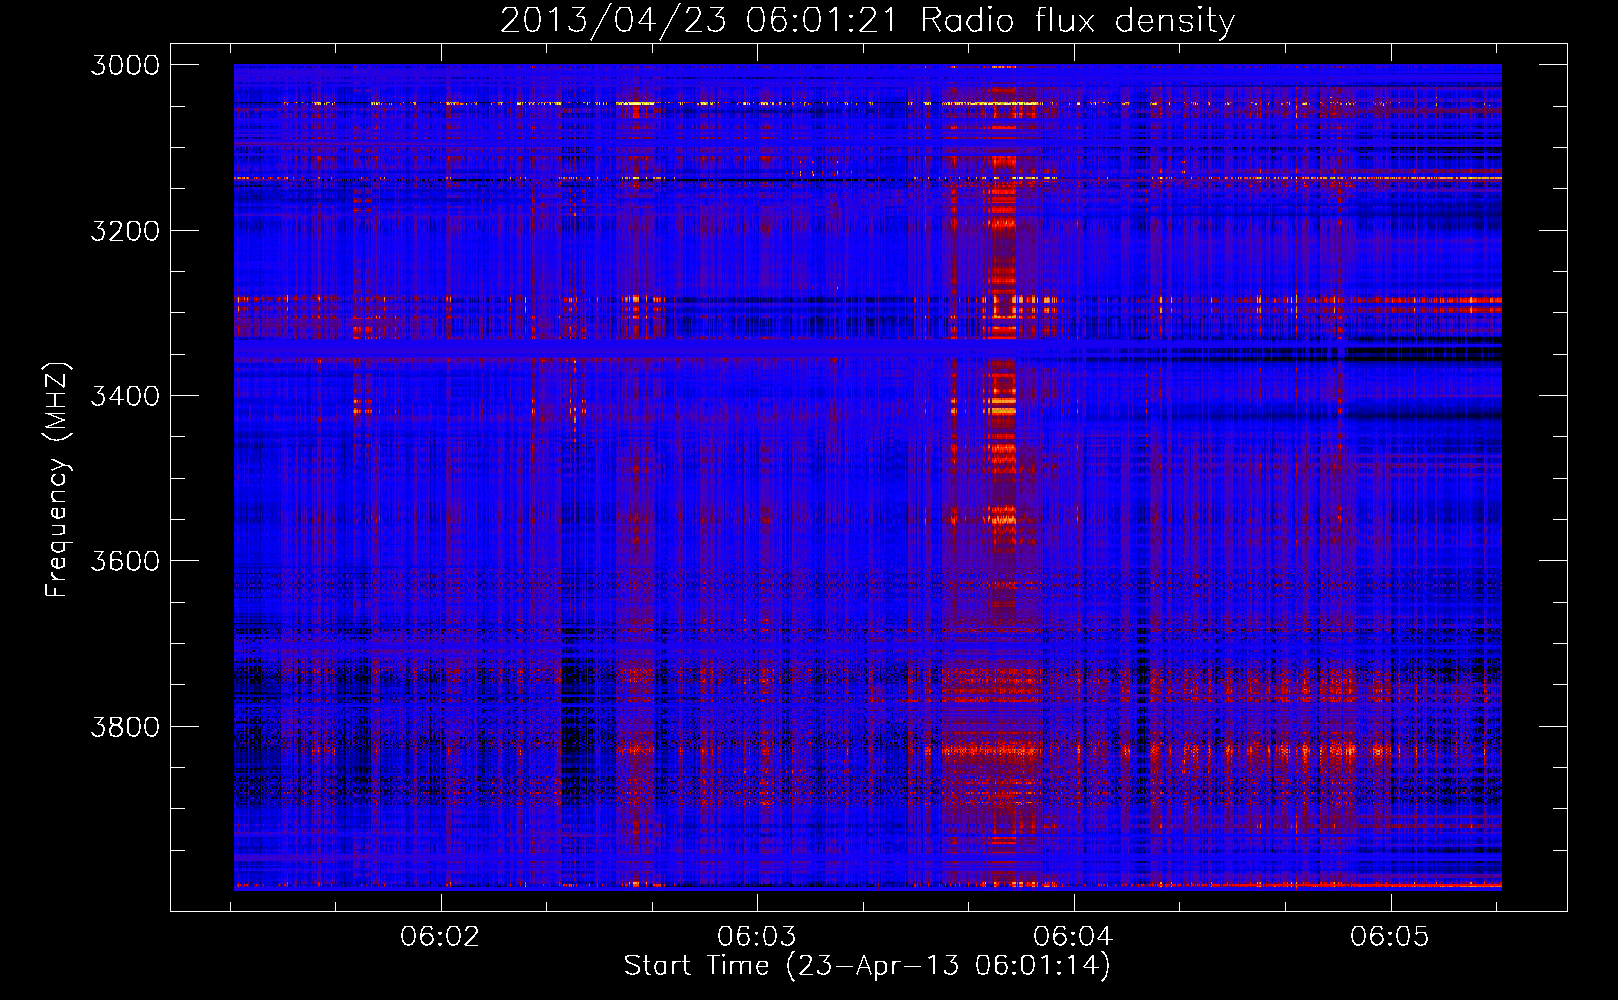Click the 'Start Time (23-Apr-13 06:01:14)' axis title

[867, 966]
